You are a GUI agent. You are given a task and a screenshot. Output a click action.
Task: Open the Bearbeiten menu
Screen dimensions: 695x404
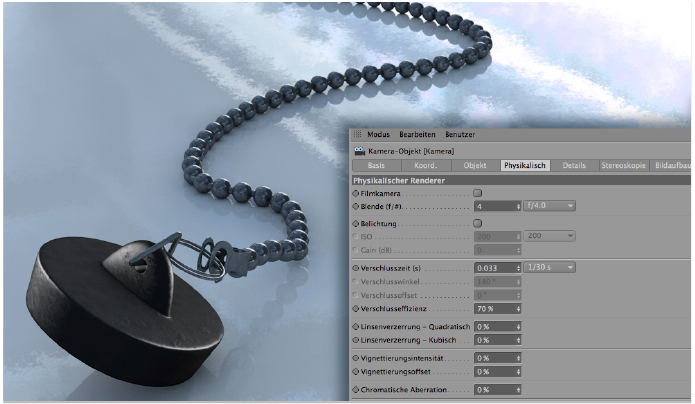tap(417, 134)
